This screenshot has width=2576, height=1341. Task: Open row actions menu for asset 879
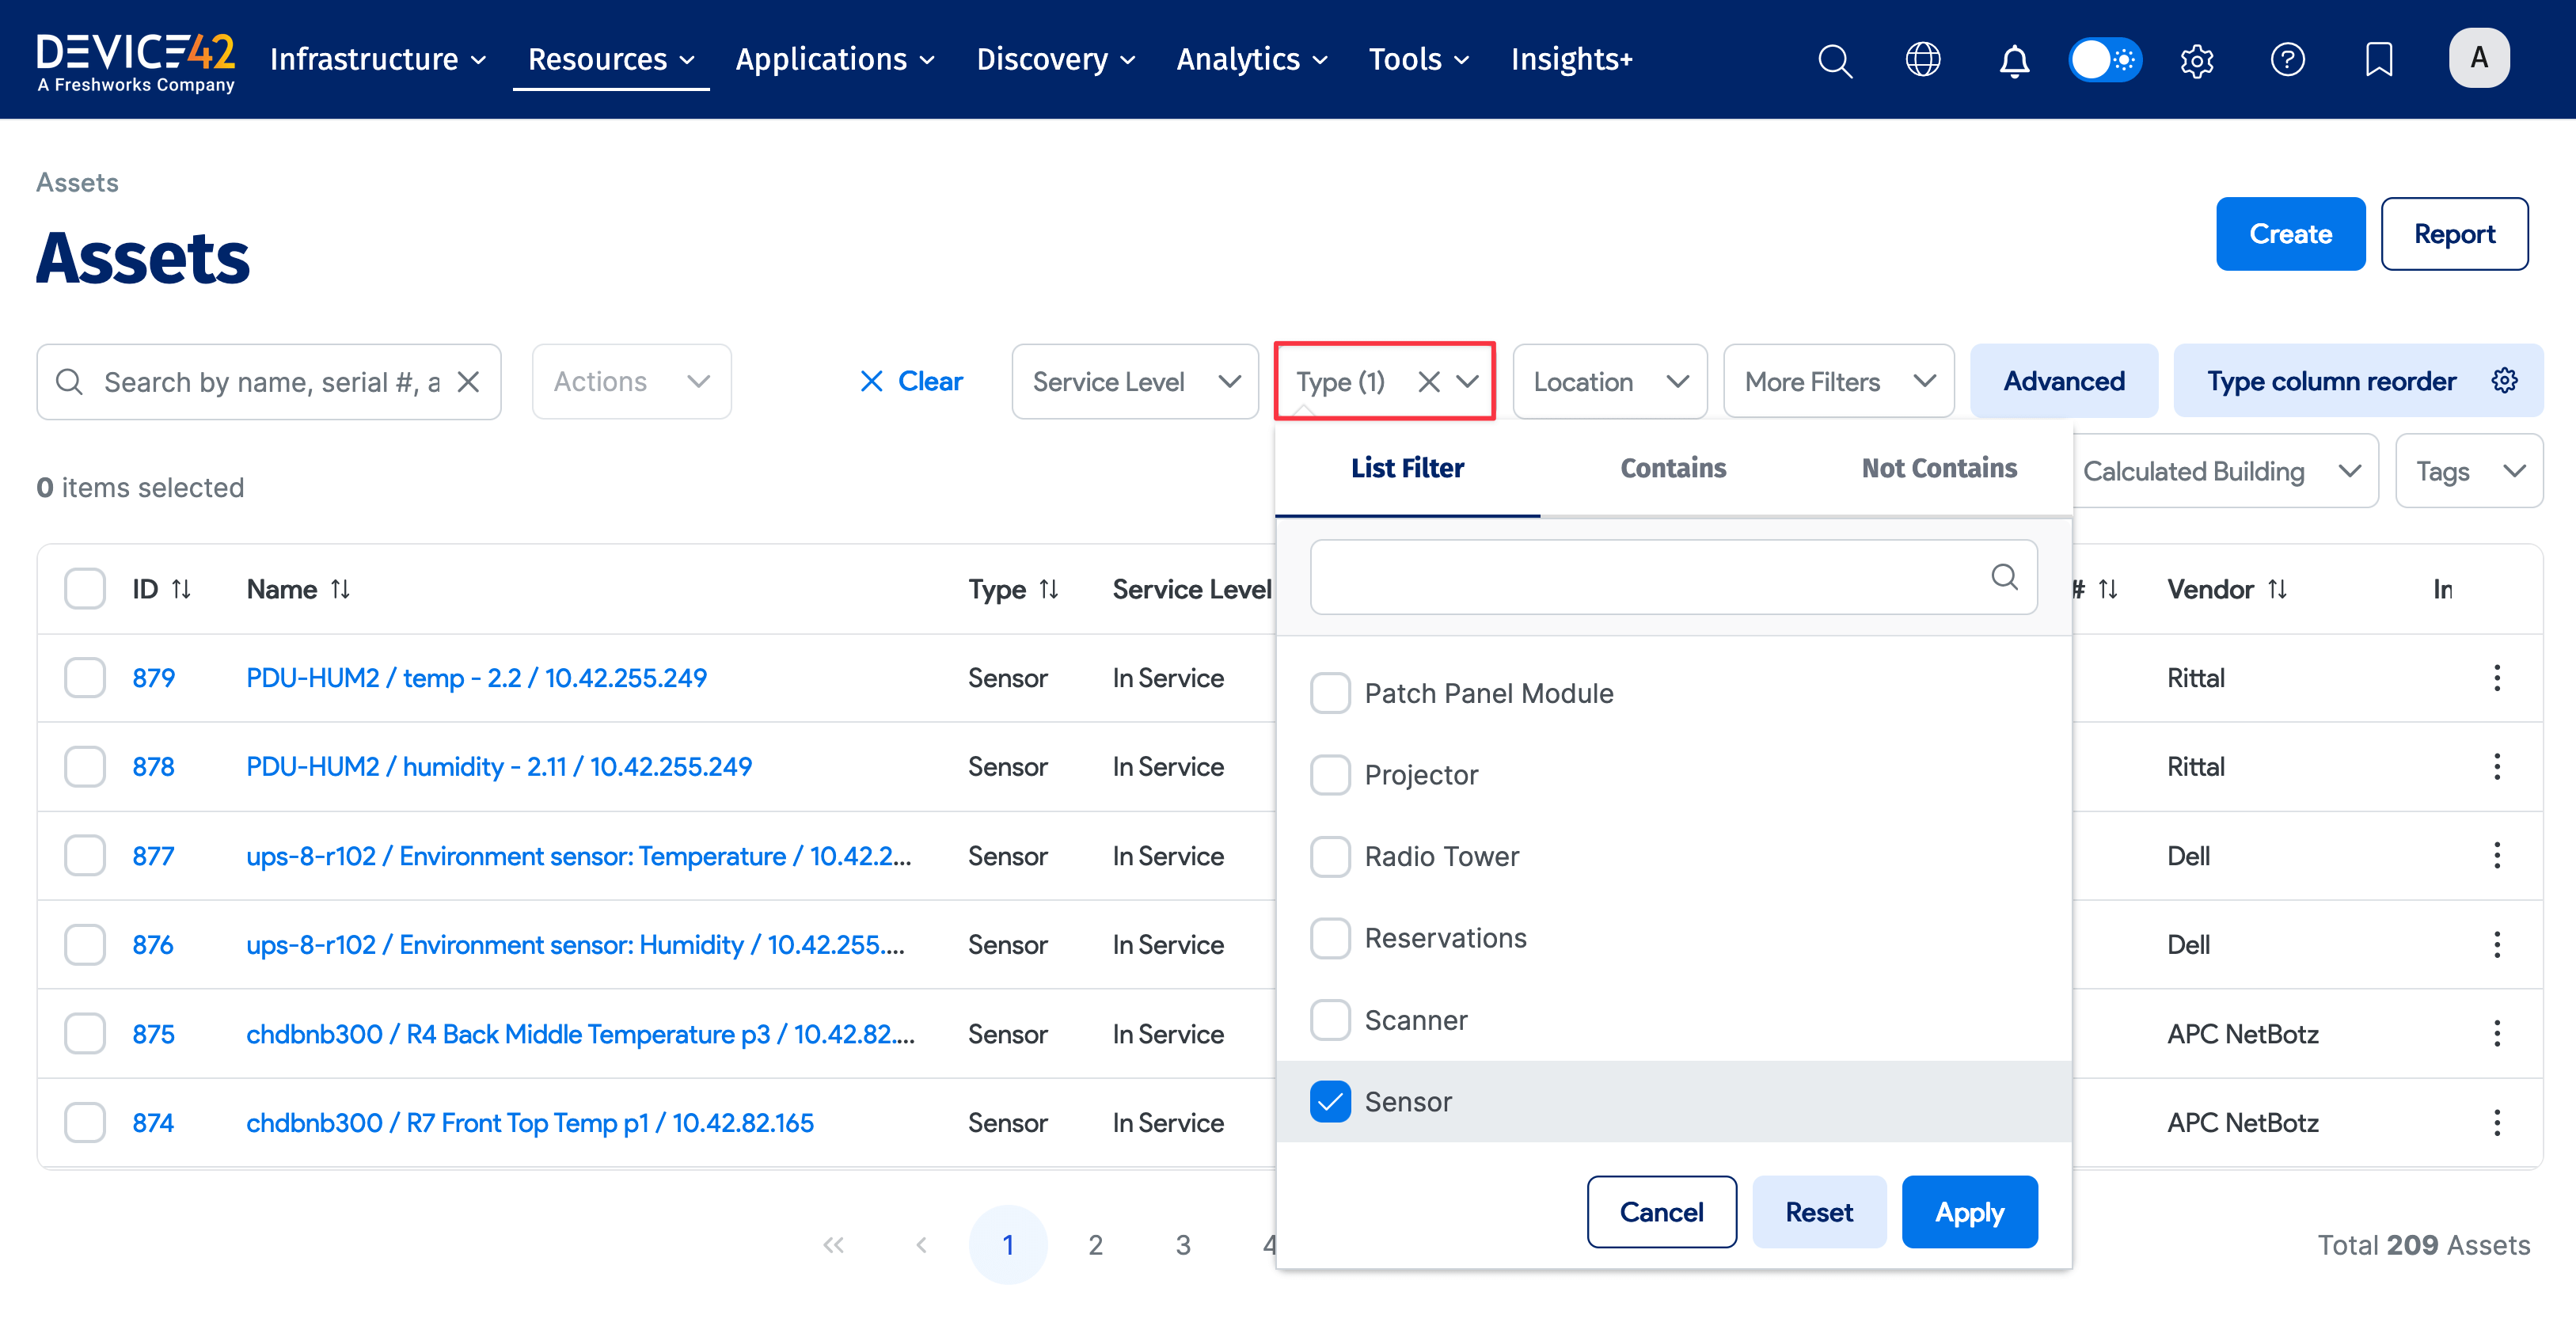(2496, 678)
